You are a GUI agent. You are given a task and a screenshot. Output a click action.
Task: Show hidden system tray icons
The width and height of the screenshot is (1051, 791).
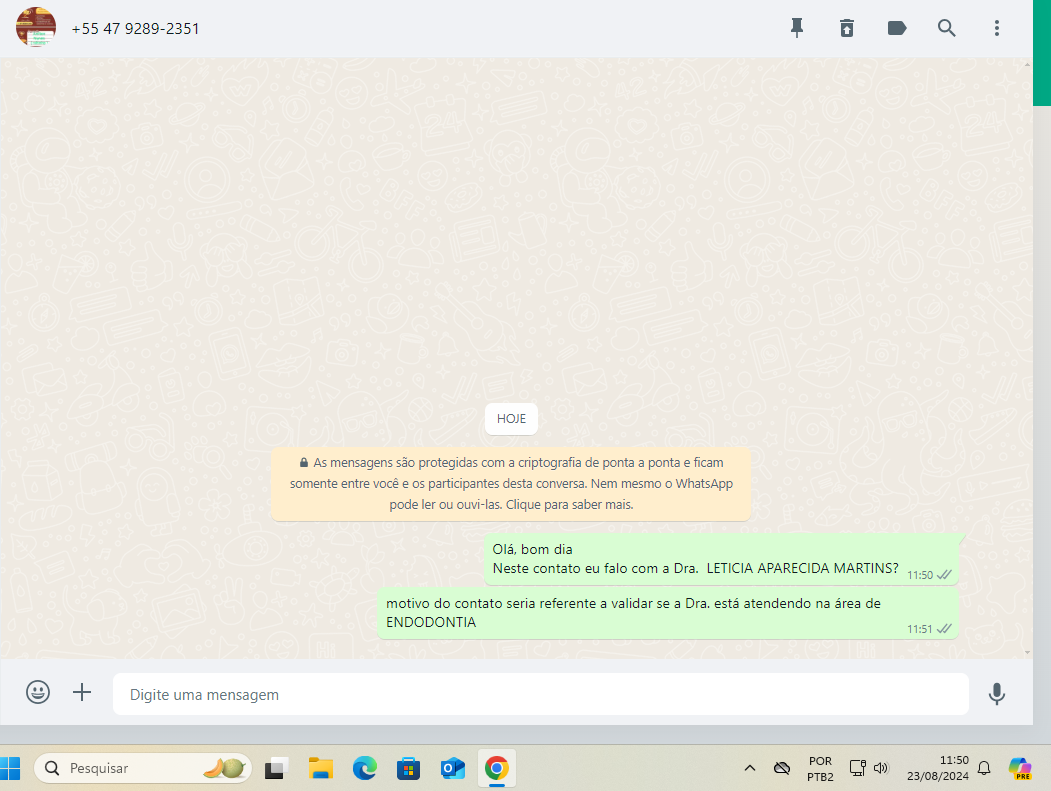750,768
